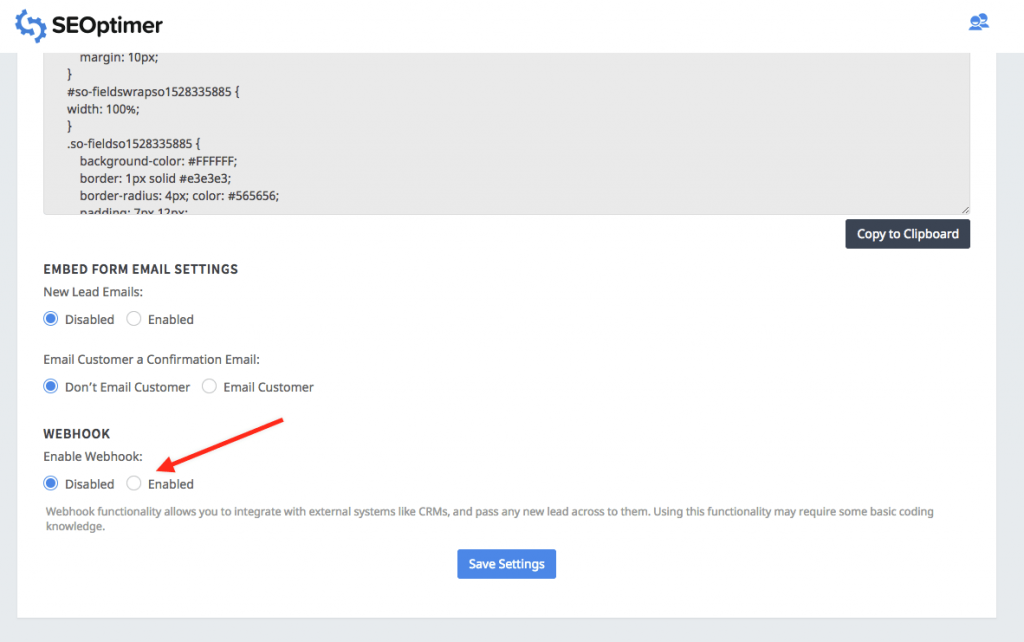This screenshot has height=642, width=1024.
Task: Set Enable Webhook to Disabled
Action: [x=51, y=483]
